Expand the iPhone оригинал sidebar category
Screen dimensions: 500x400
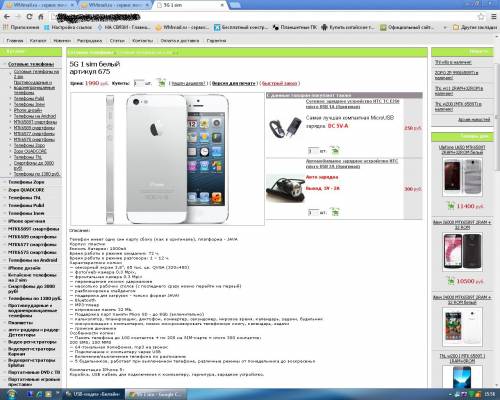click(27, 221)
